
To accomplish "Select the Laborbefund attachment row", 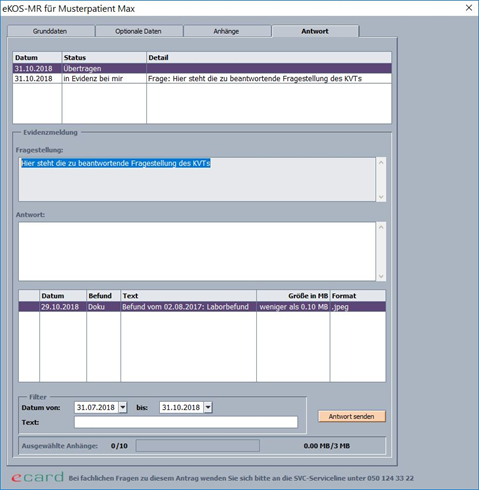I will pos(202,307).
